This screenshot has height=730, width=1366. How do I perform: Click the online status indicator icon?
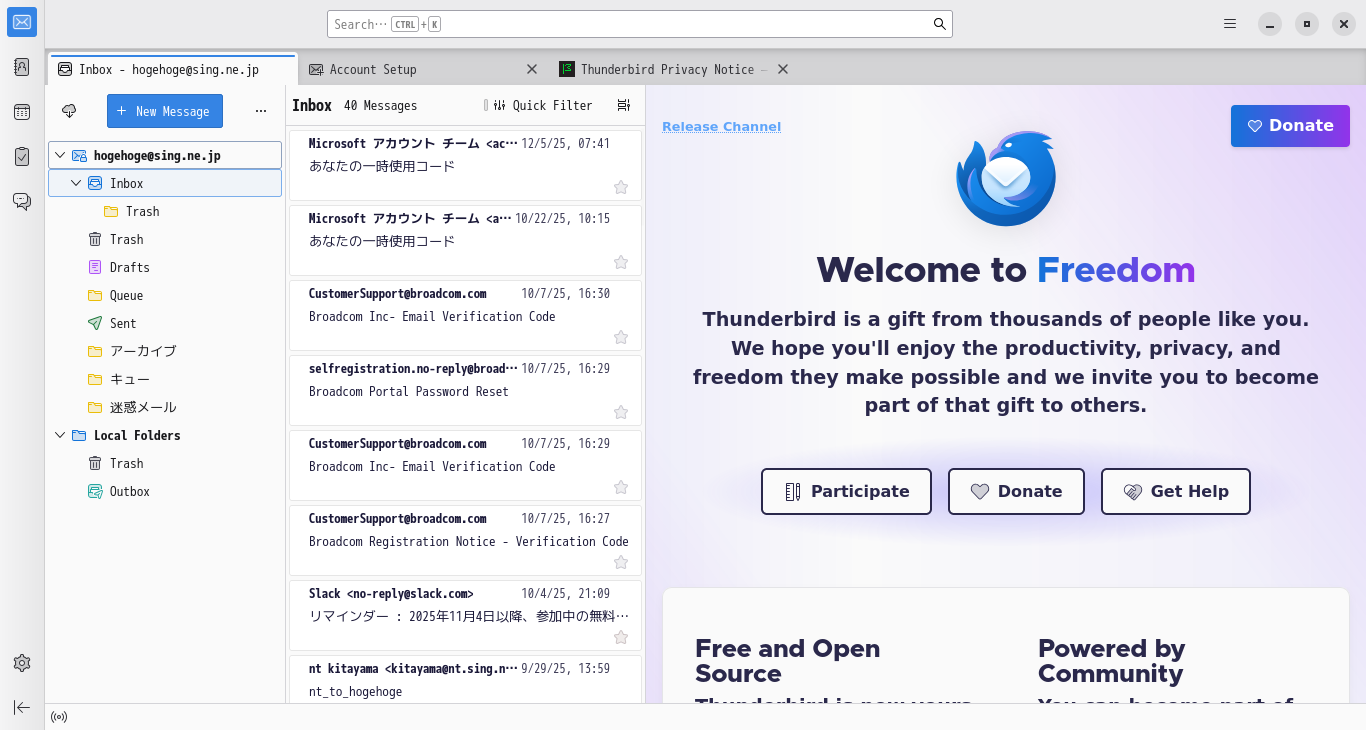coord(59,717)
